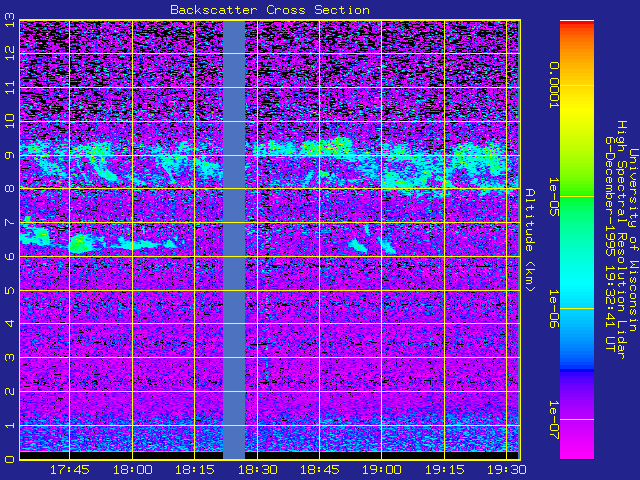Click the 19:30 time axis label
This screenshot has width=640, height=480.
click(x=507, y=470)
